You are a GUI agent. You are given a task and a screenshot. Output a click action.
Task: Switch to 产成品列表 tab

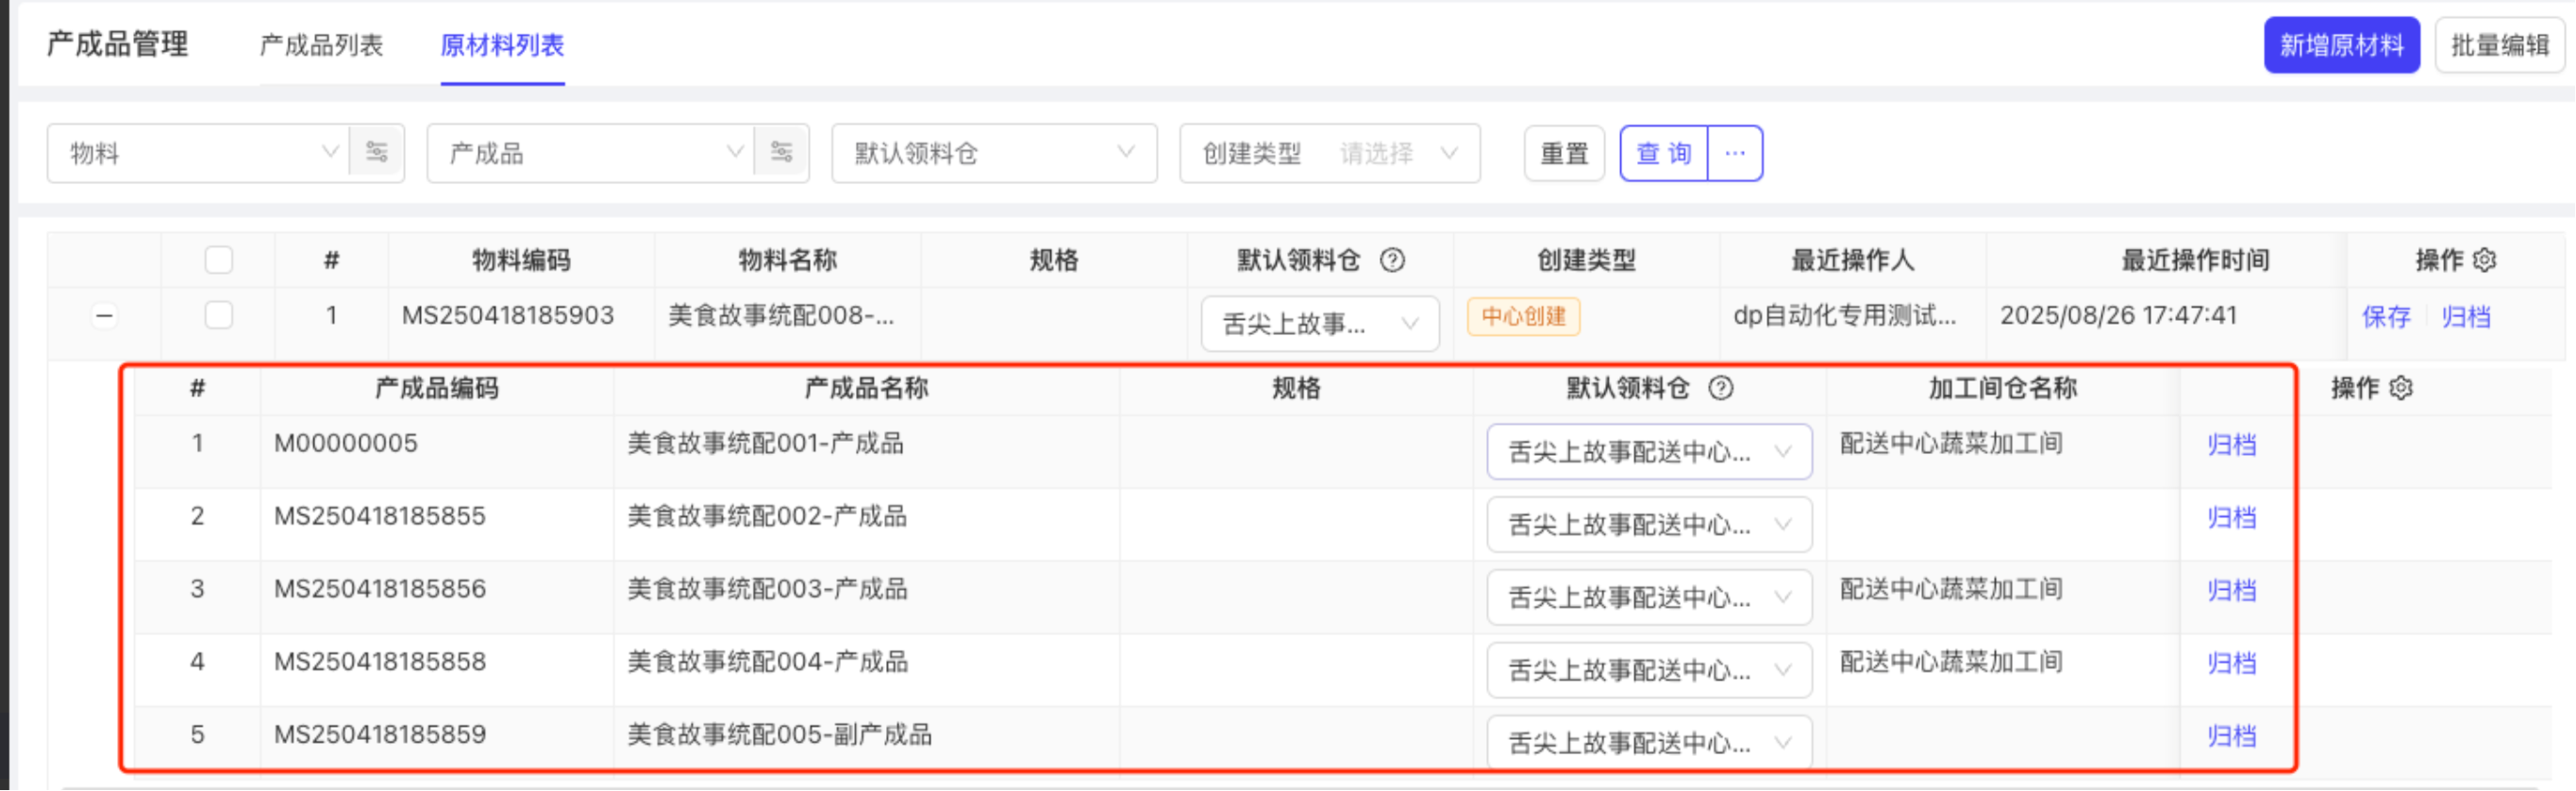[321, 45]
